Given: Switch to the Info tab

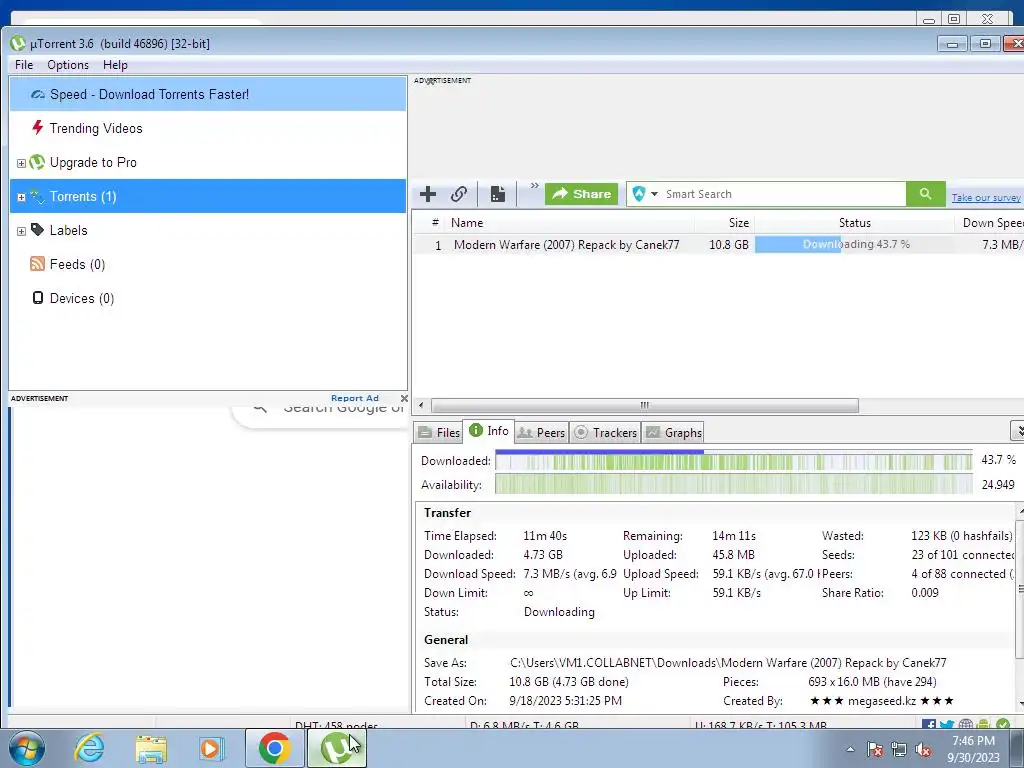Looking at the screenshot, I should coord(488,431).
